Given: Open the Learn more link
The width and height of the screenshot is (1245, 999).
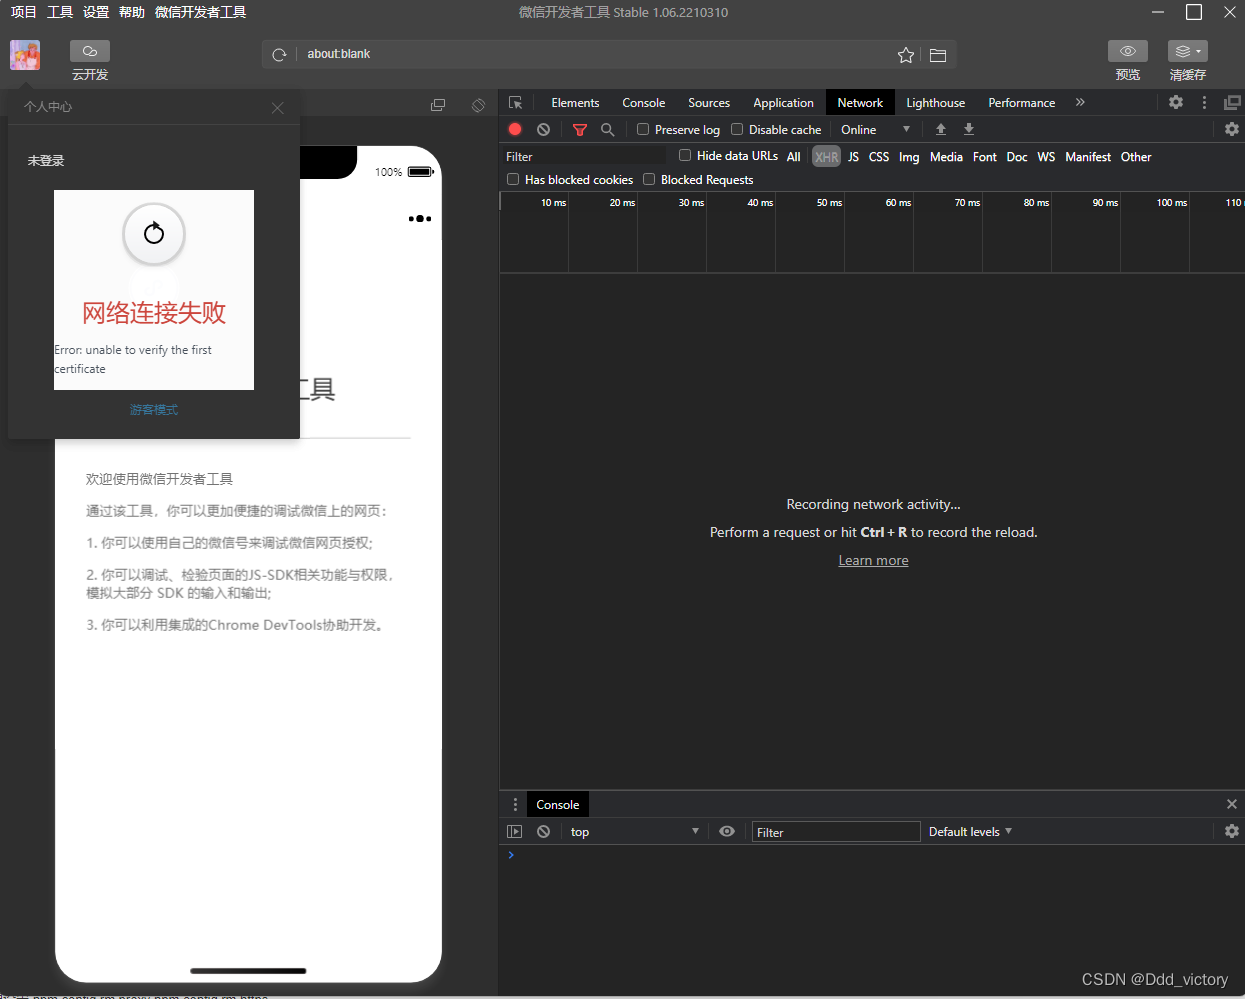Looking at the screenshot, I should pyautogui.click(x=873, y=561).
